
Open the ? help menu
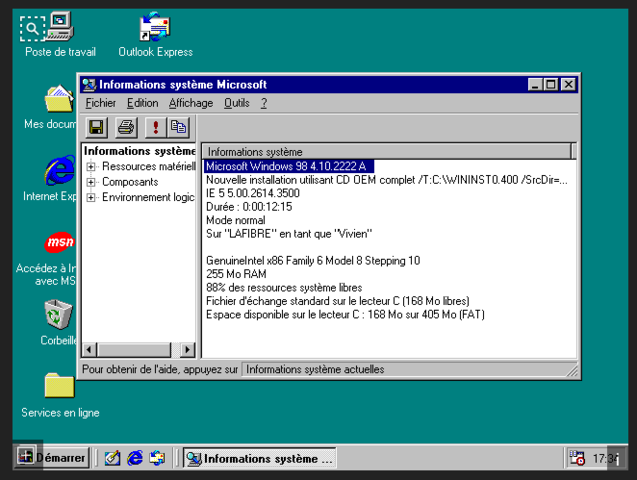(264, 103)
